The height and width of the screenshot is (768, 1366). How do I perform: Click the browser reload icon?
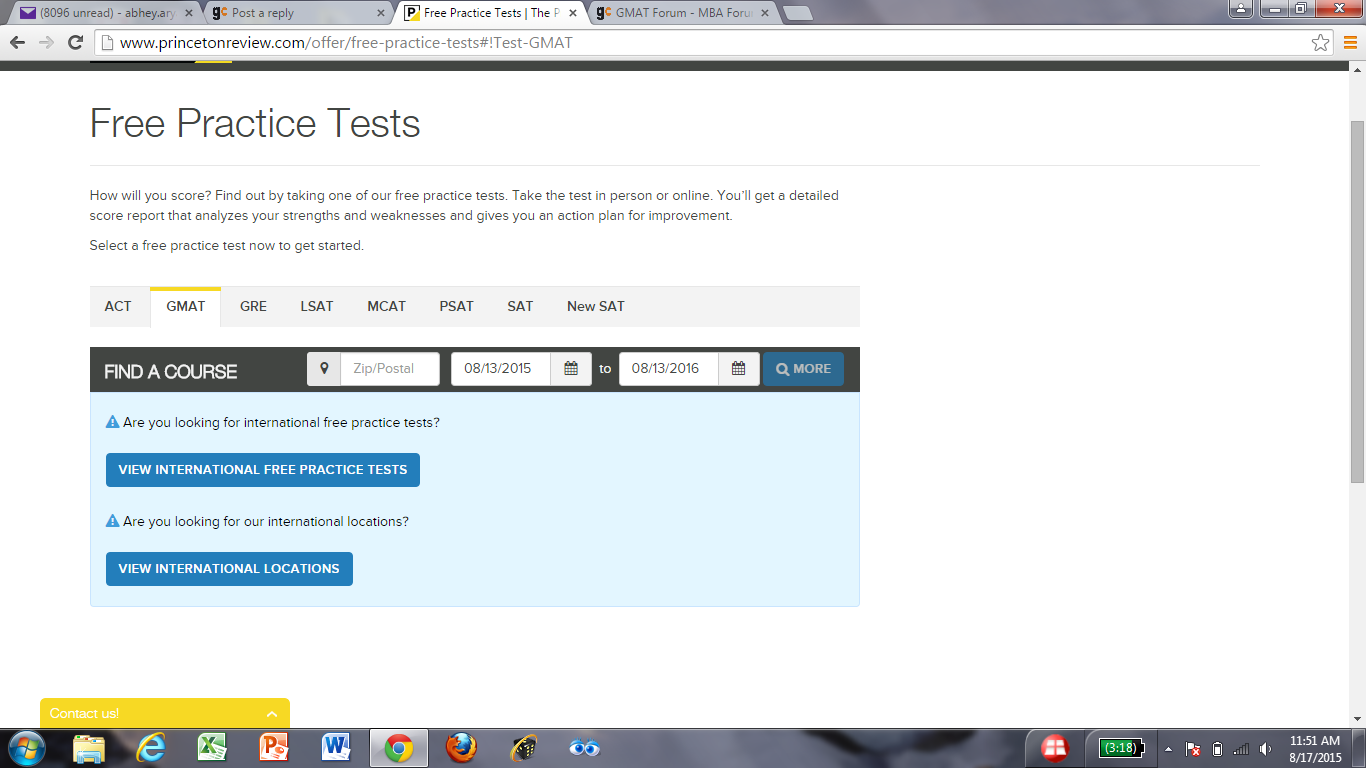click(x=75, y=43)
